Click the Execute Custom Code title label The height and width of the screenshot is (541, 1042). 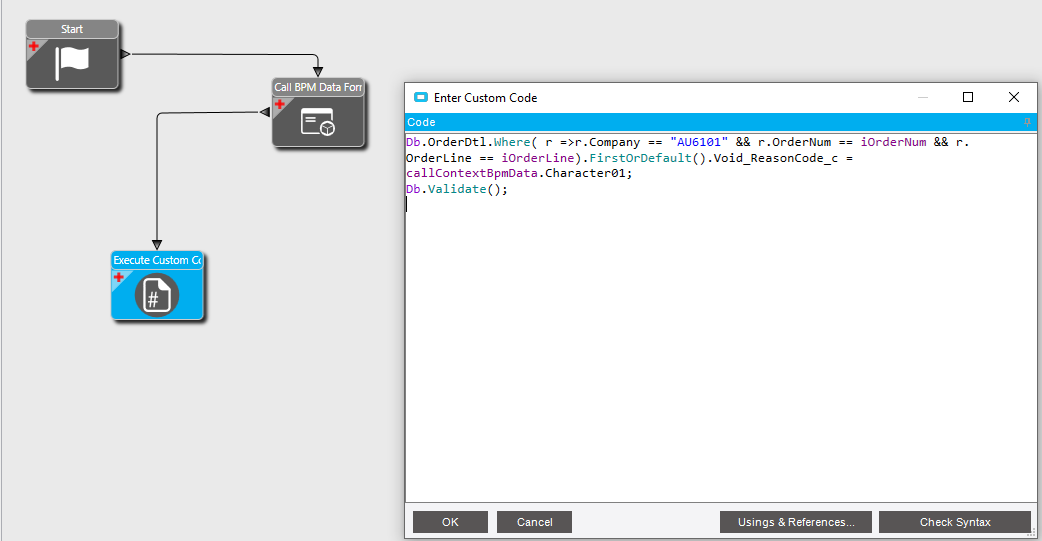[157, 260]
